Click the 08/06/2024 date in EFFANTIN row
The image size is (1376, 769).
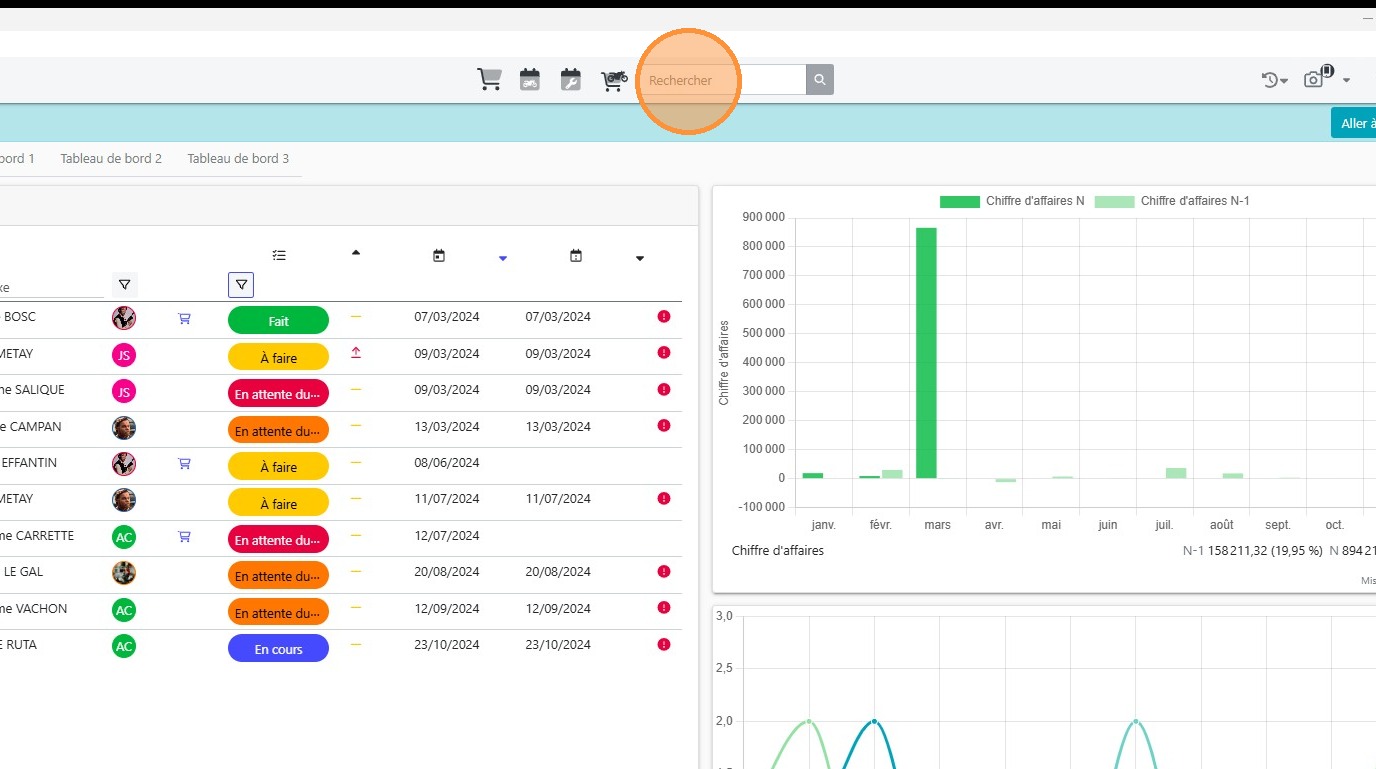(447, 462)
